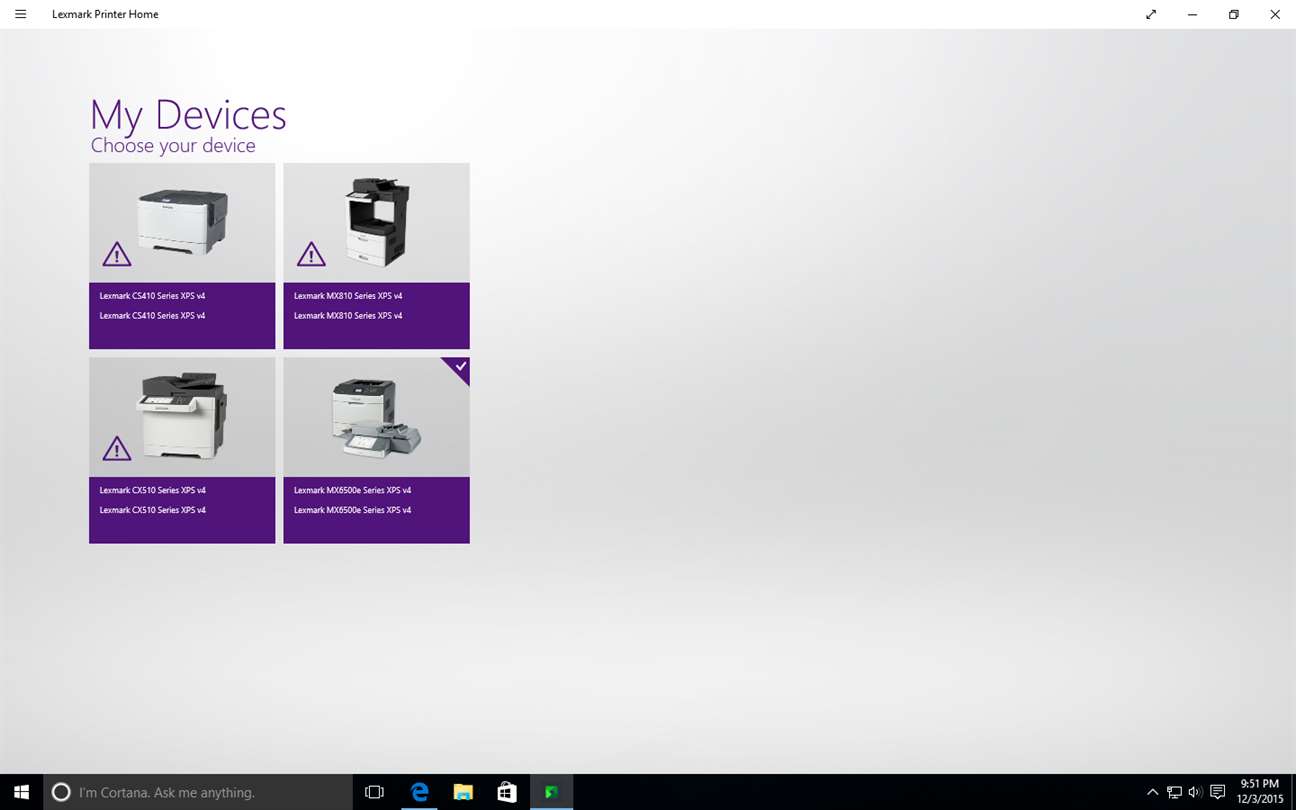Click Lexmark CS410 Series XPS v4 label
Screen dimensions: 1296x810
[x=152, y=296]
